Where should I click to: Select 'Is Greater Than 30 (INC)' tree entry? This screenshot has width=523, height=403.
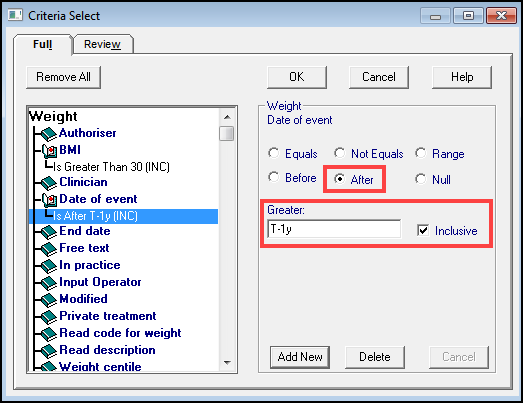coord(111,166)
